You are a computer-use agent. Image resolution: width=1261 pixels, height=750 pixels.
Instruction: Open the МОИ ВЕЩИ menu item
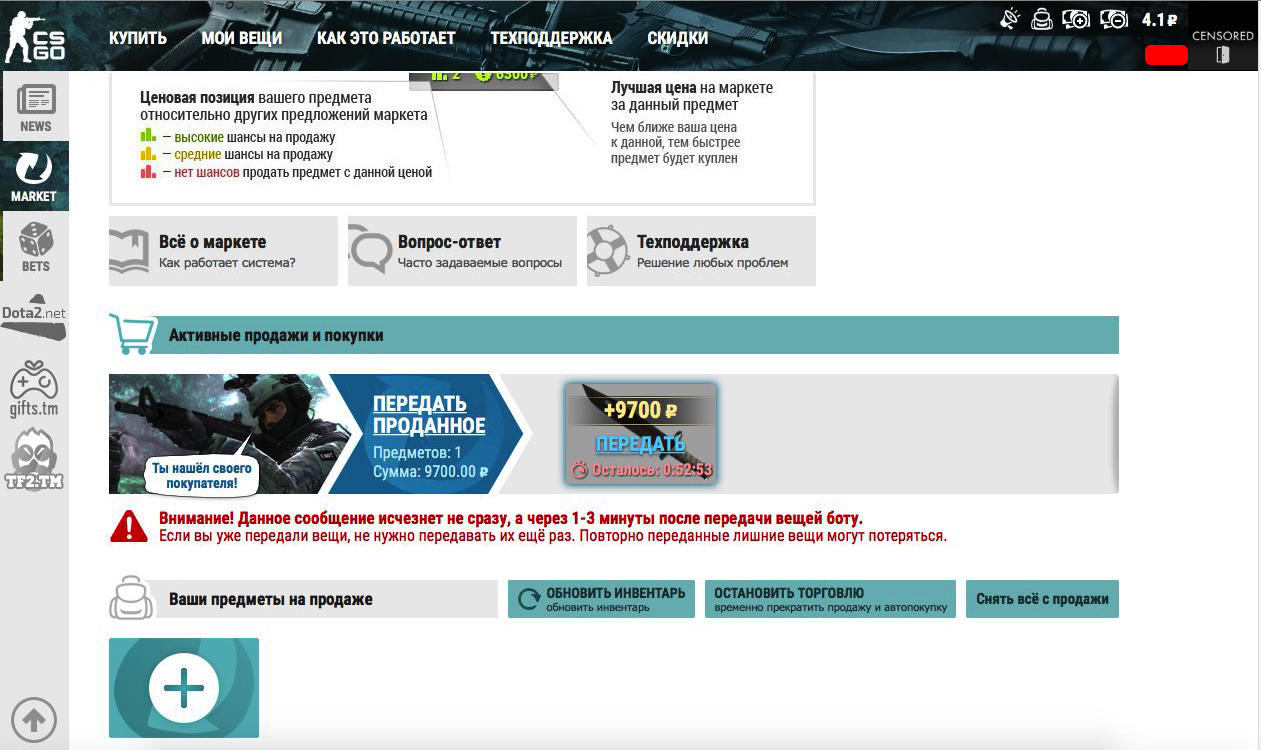[x=242, y=38]
